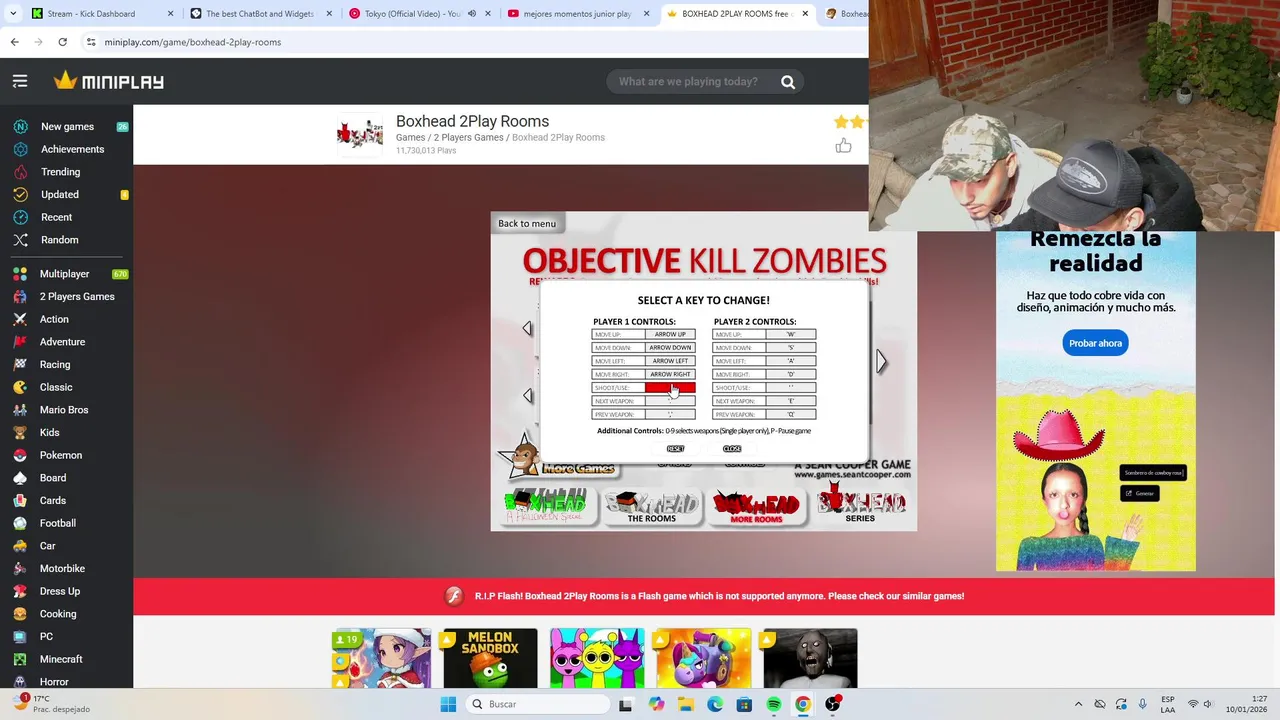Screen dimensions: 1280x720
Task: Open the Melon Sandbox game thumbnail
Action: 490,658
